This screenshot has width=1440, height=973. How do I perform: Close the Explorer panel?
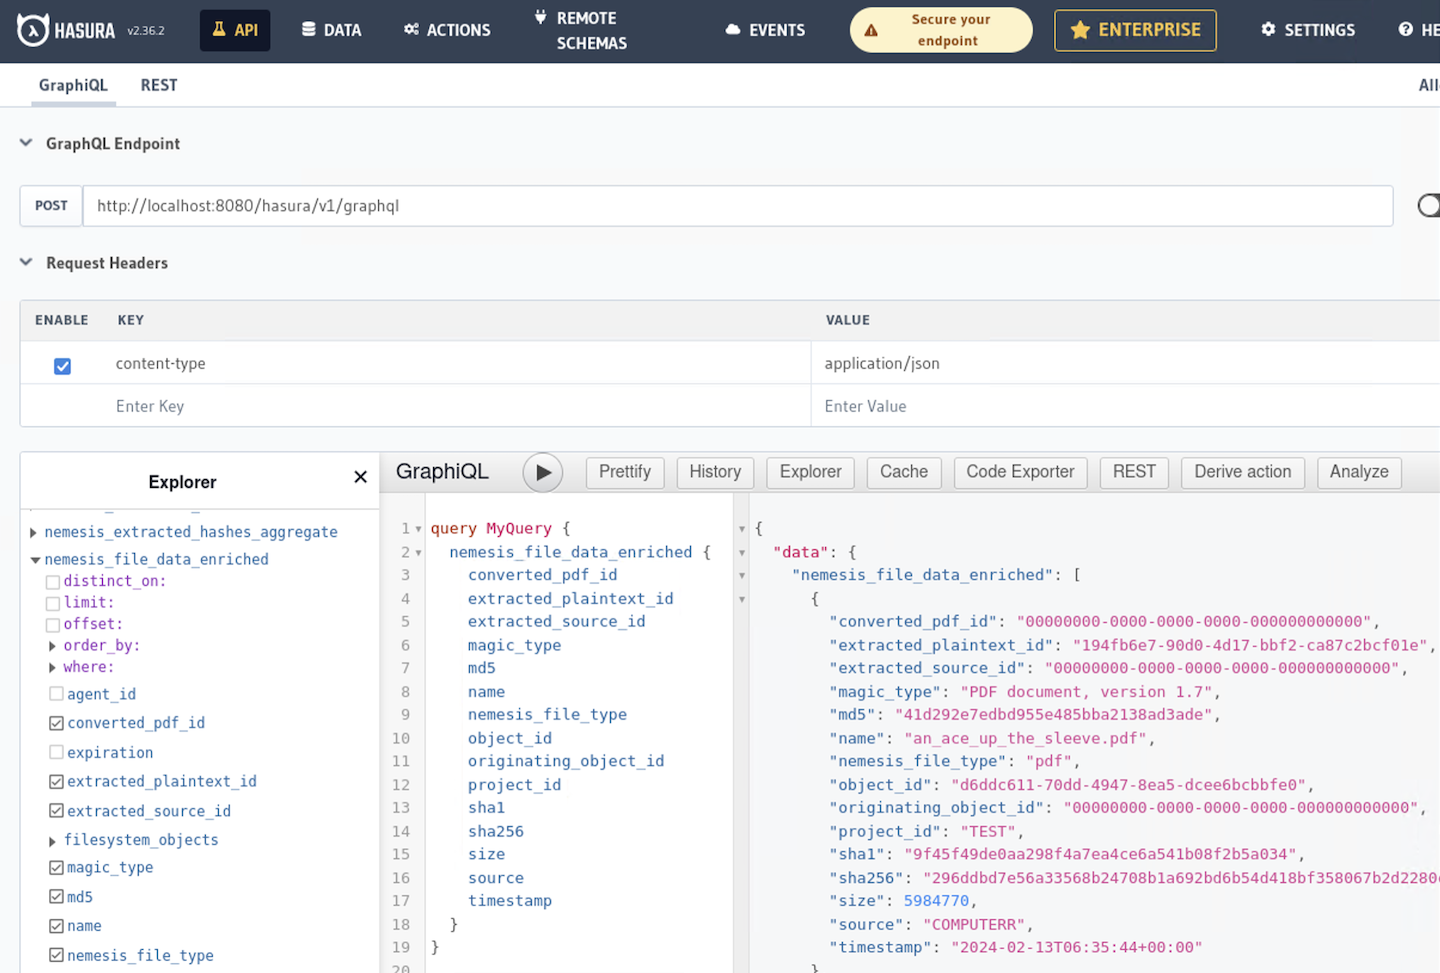point(361,477)
